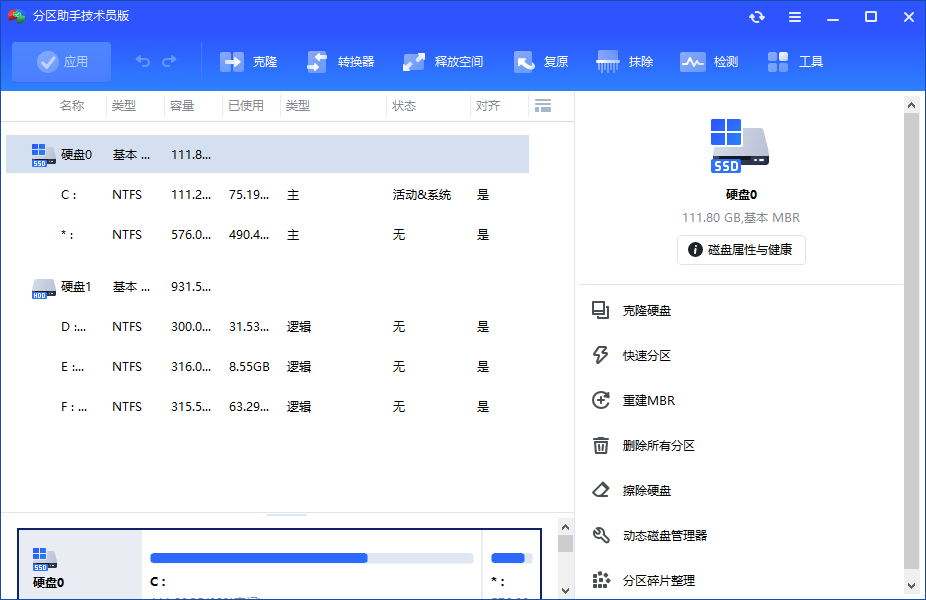Select the 硬盘1 disk row
The image size is (926, 600).
(x=76, y=287)
